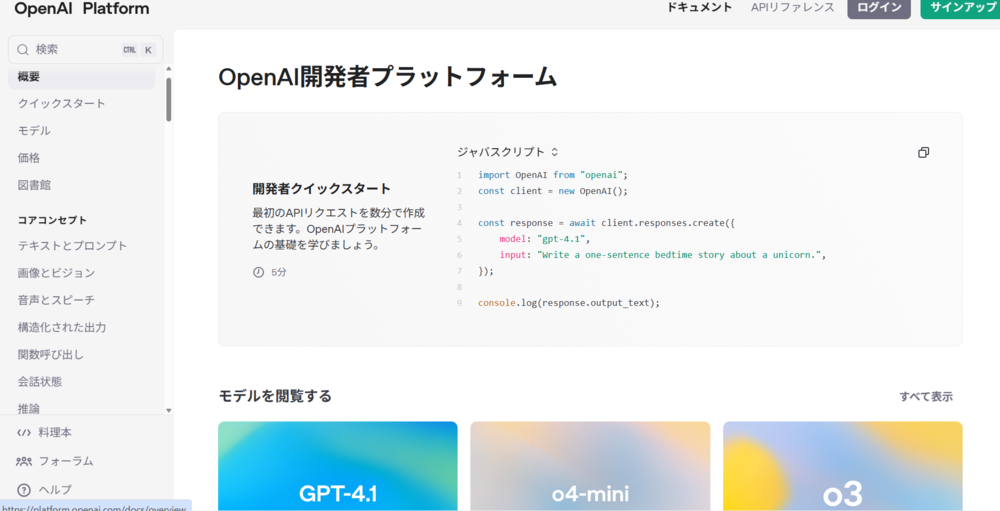Open 価格 in the sidebar
Image resolution: width=1000 pixels, height=511 pixels.
point(29,158)
